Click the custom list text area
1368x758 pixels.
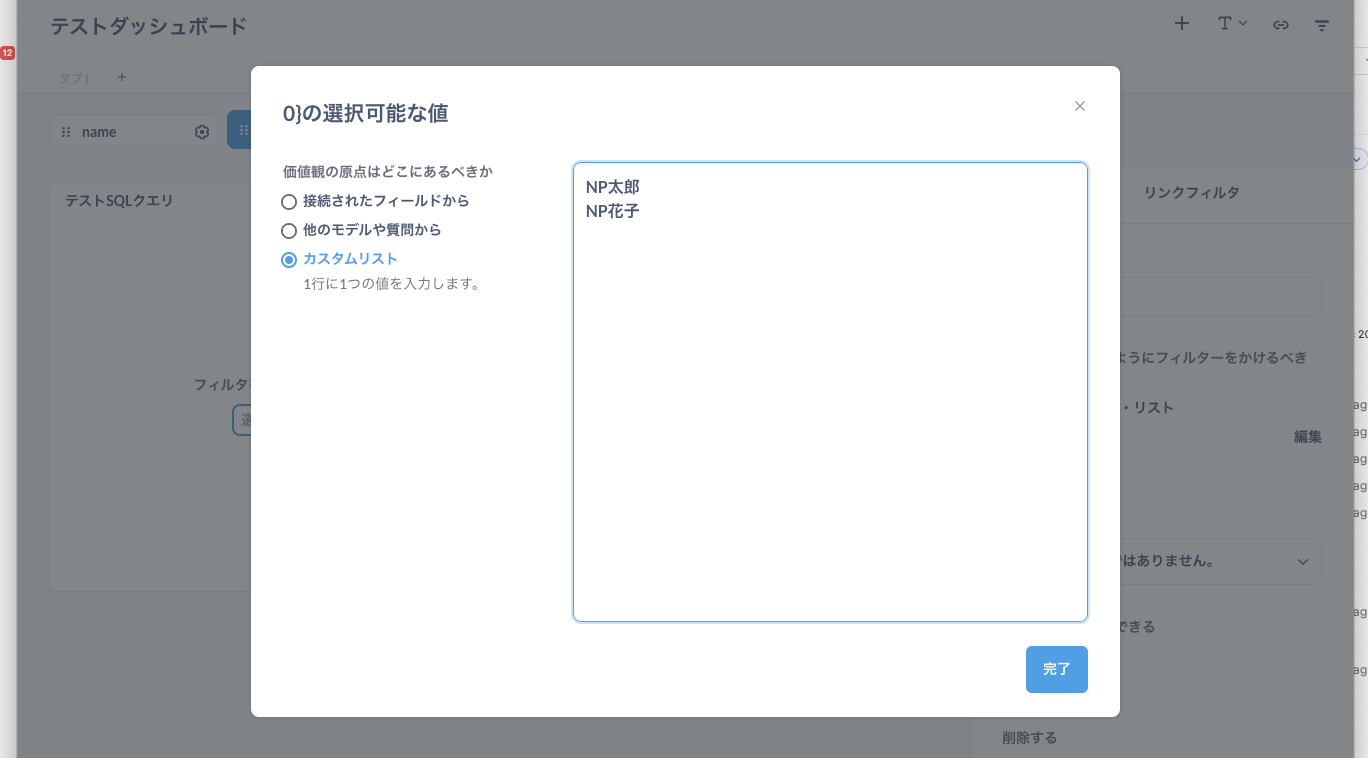point(830,390)
